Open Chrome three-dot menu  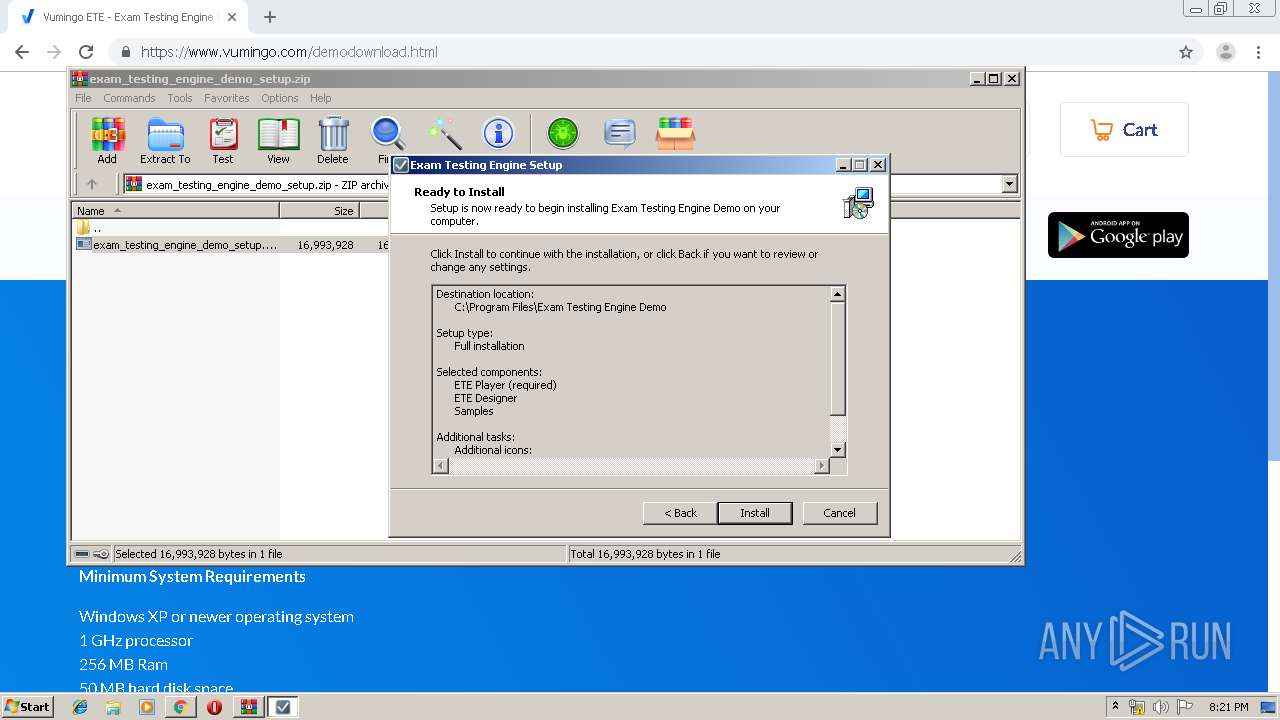tap(1258, 52)
